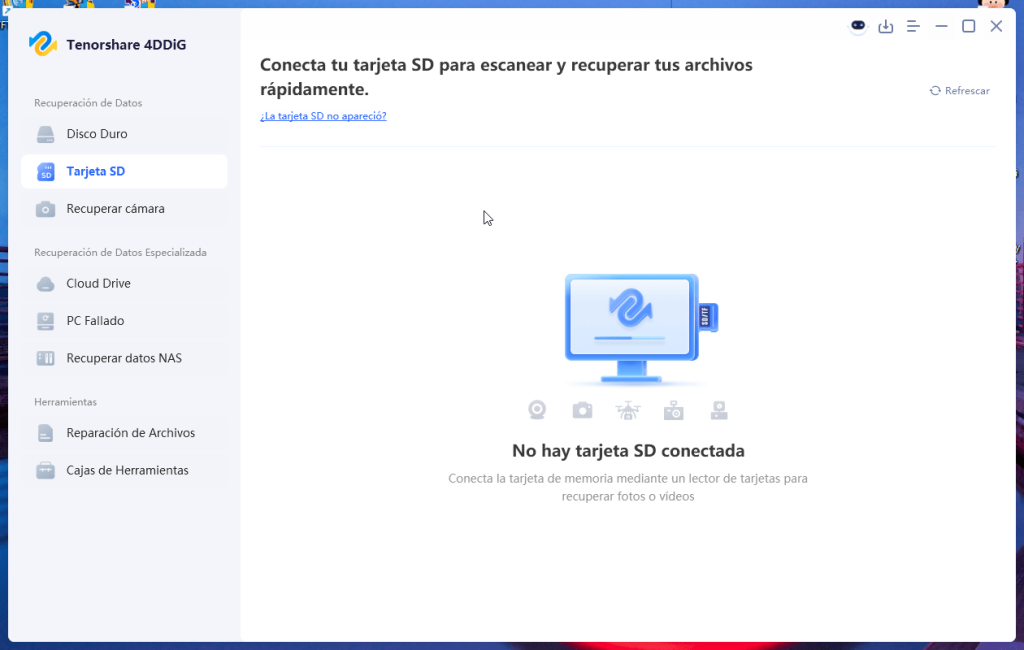Viewport: 1024px width, 650px height.
Task: Click the toolbox icon beside Cajas de Herramientas
Action: click(45, 471)
